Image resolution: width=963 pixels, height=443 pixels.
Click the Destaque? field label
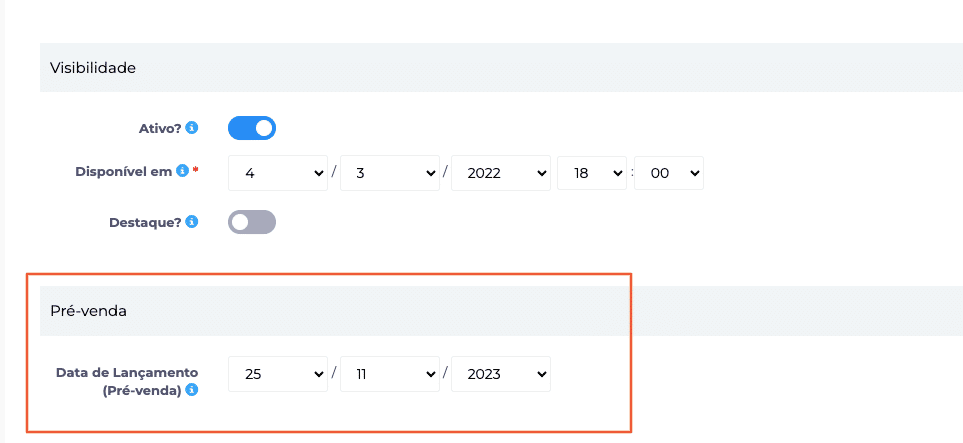(x=146, y=222)
